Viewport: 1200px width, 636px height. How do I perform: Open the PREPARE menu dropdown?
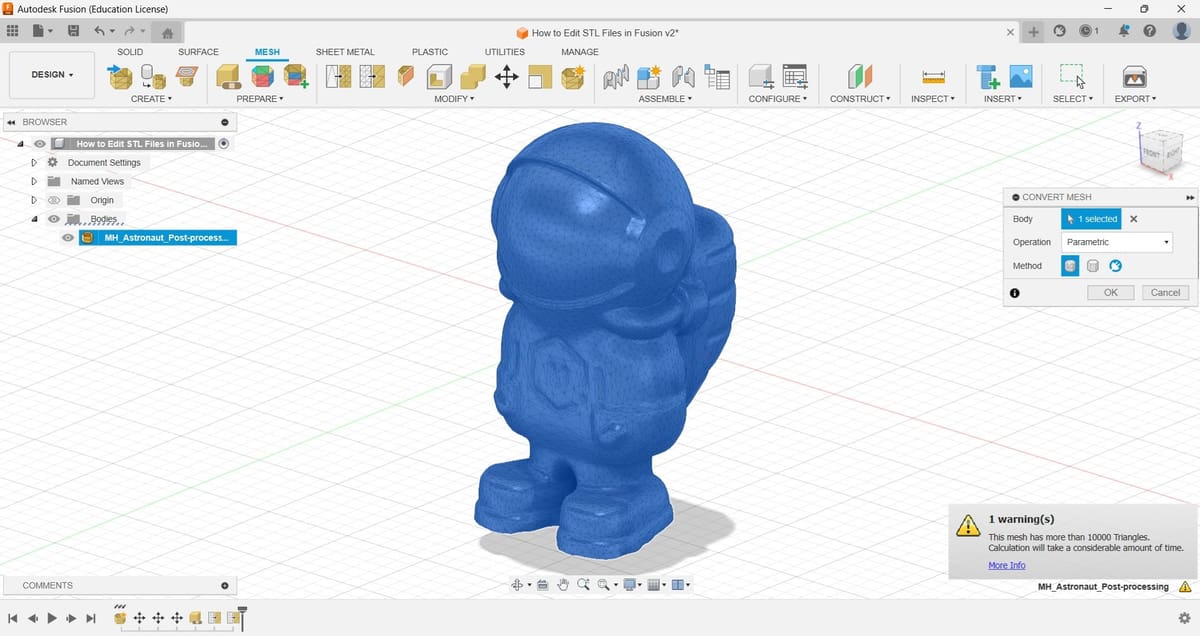260,99
